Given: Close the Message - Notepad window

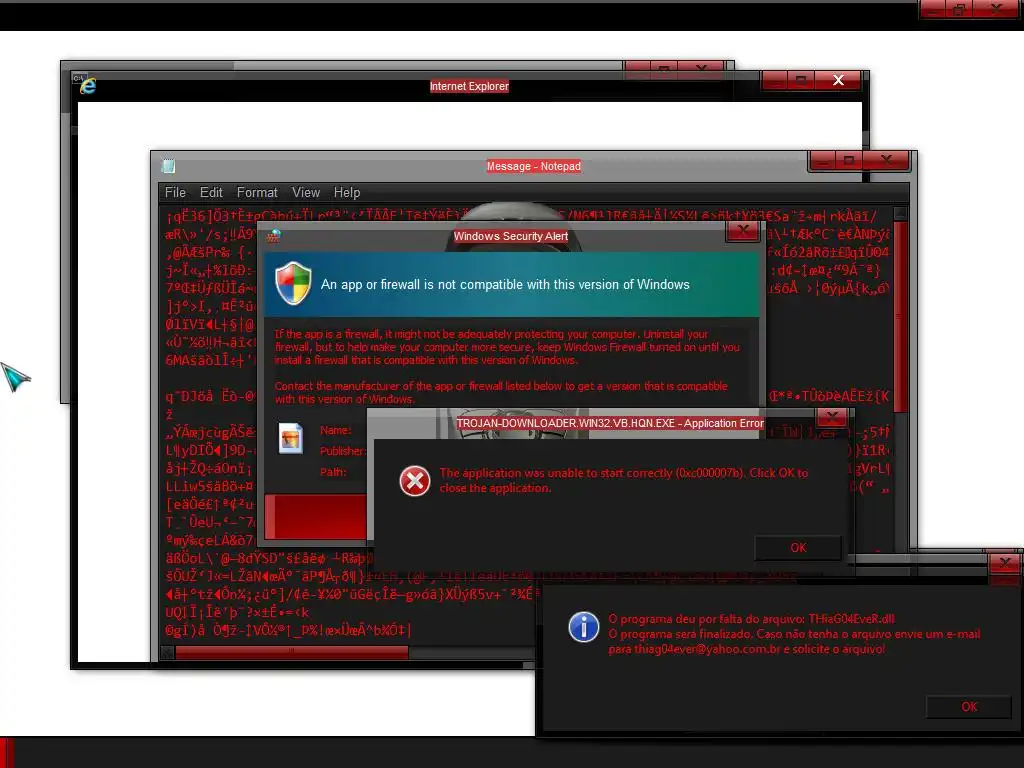Looking at the screenshot, I should coord(886,160).
